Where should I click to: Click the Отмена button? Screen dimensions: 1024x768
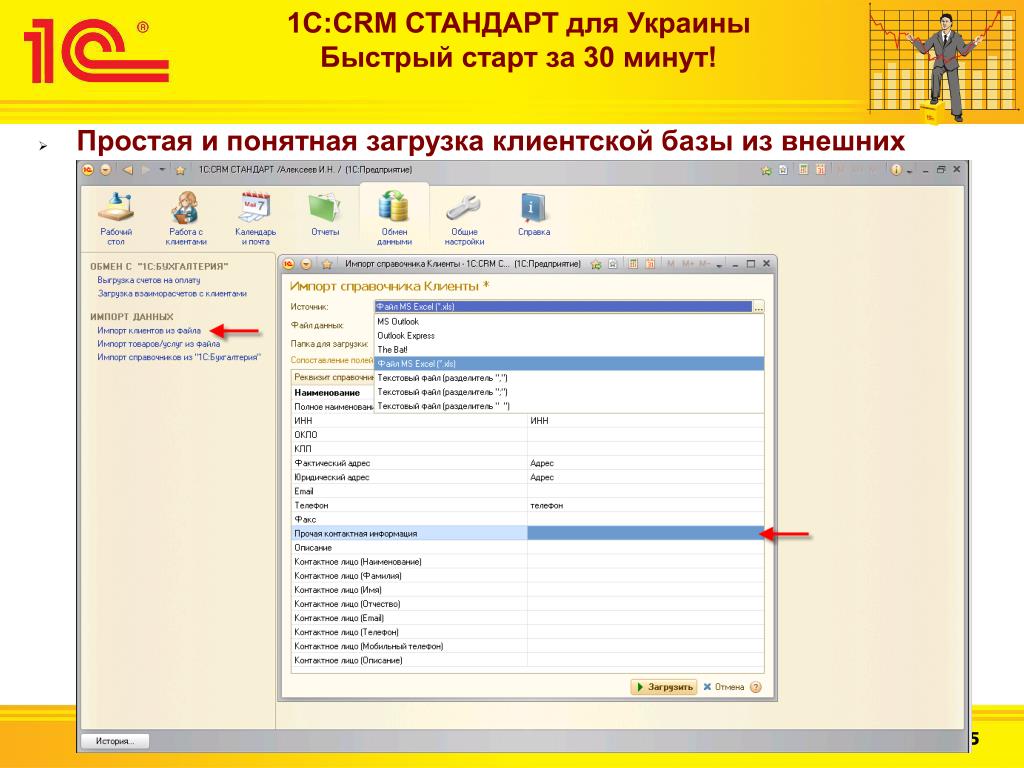pyautogui.click(x=724, y=687)
